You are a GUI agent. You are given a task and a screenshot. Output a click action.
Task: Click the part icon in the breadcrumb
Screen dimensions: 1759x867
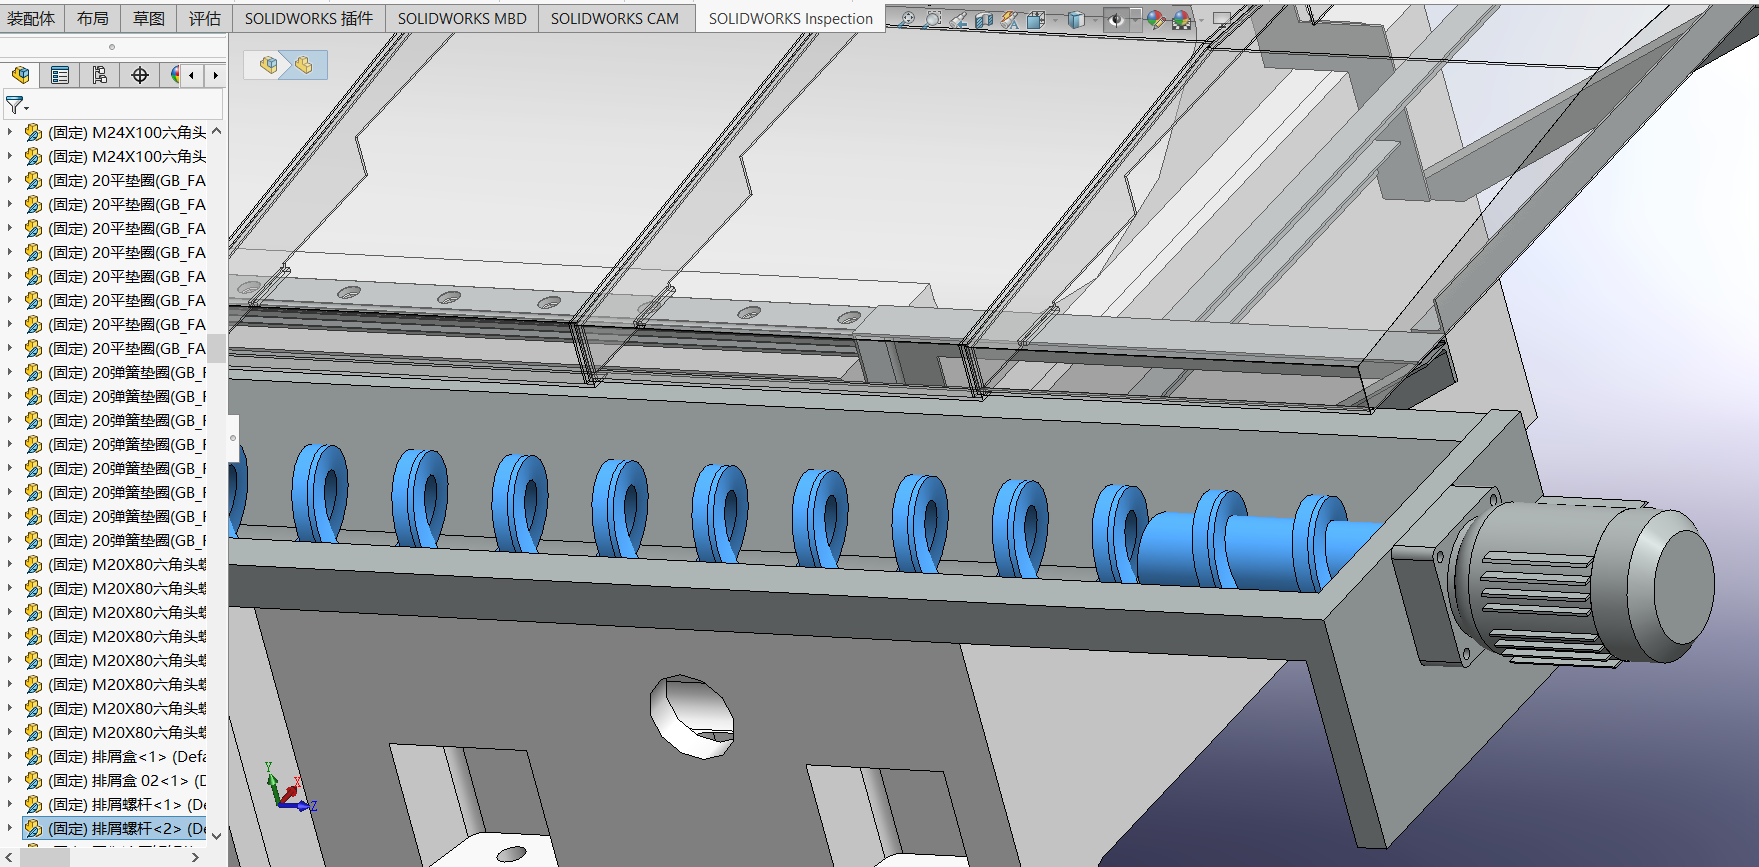coord(303,65)
